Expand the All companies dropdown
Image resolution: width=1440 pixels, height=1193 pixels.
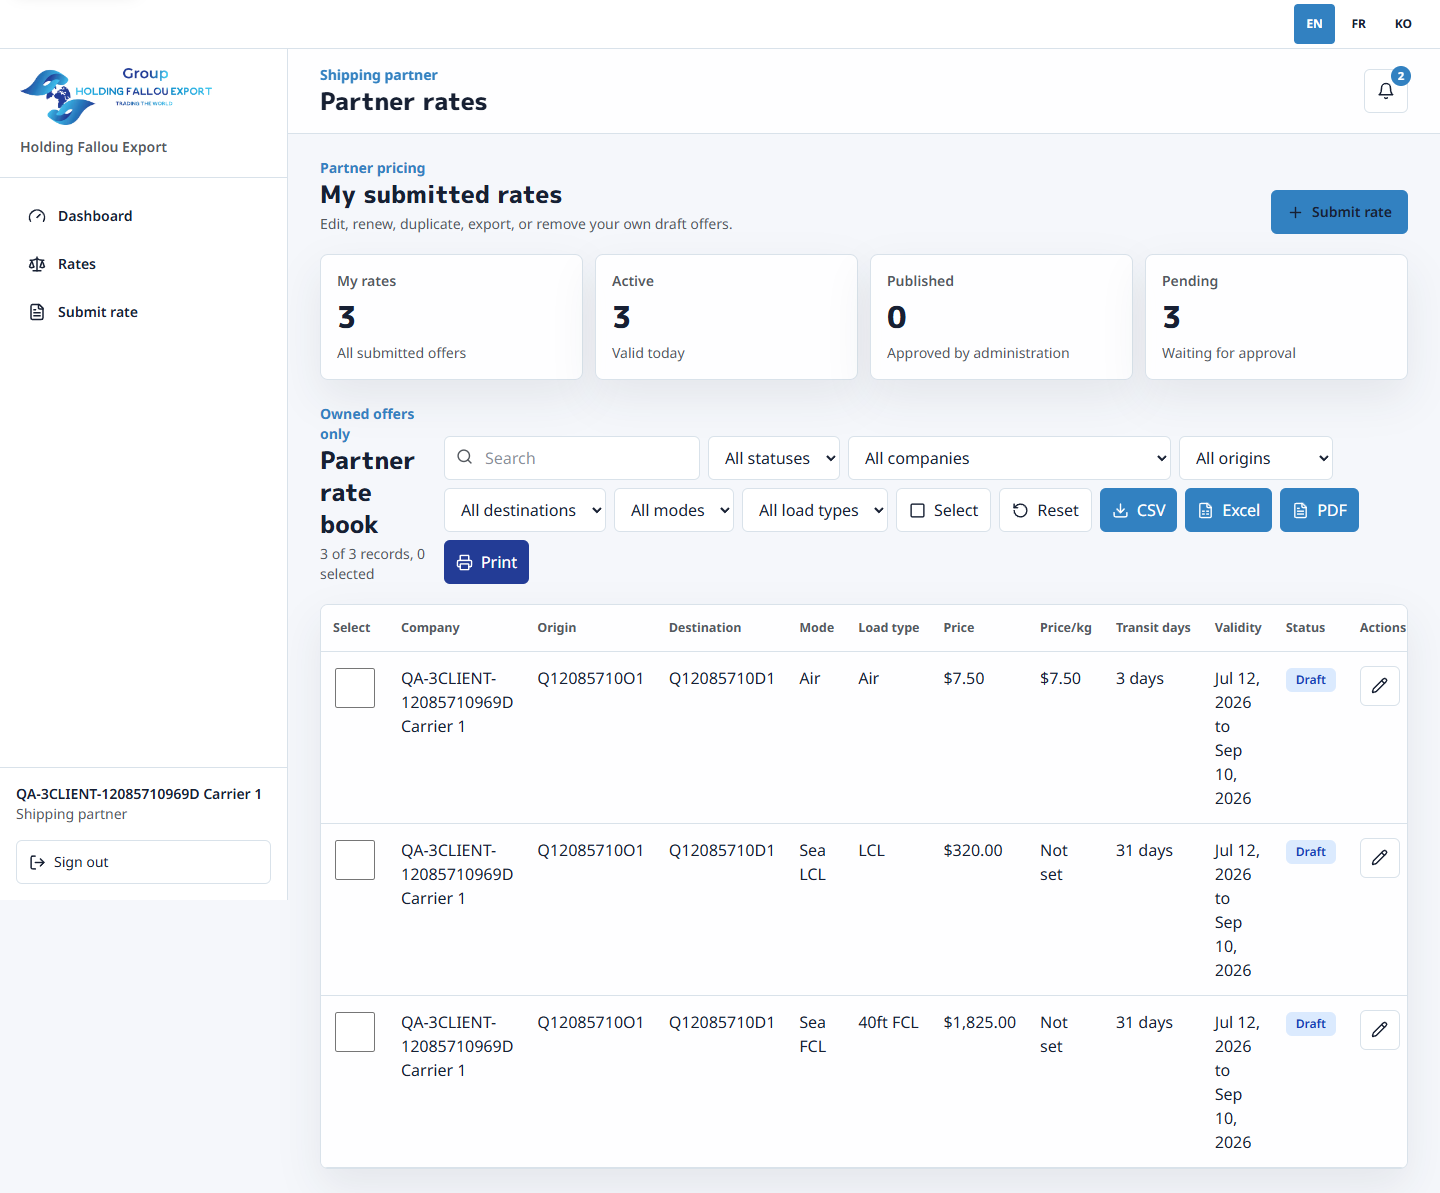coord(1009,458)
